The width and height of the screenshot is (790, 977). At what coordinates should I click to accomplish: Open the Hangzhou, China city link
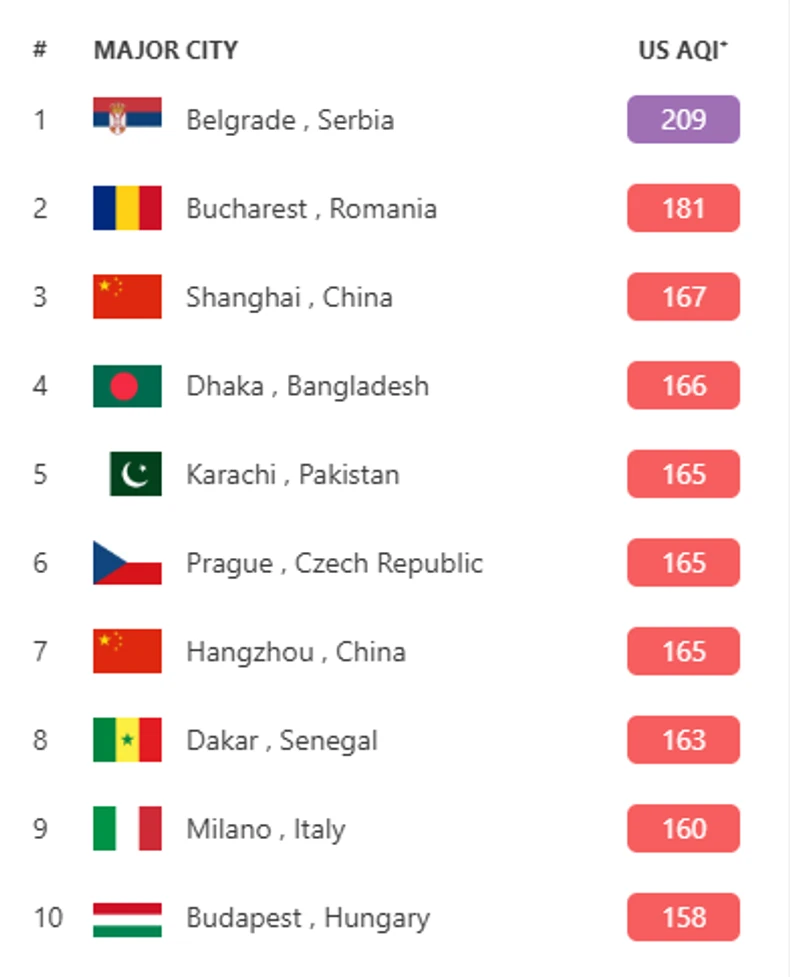point(296,652)
